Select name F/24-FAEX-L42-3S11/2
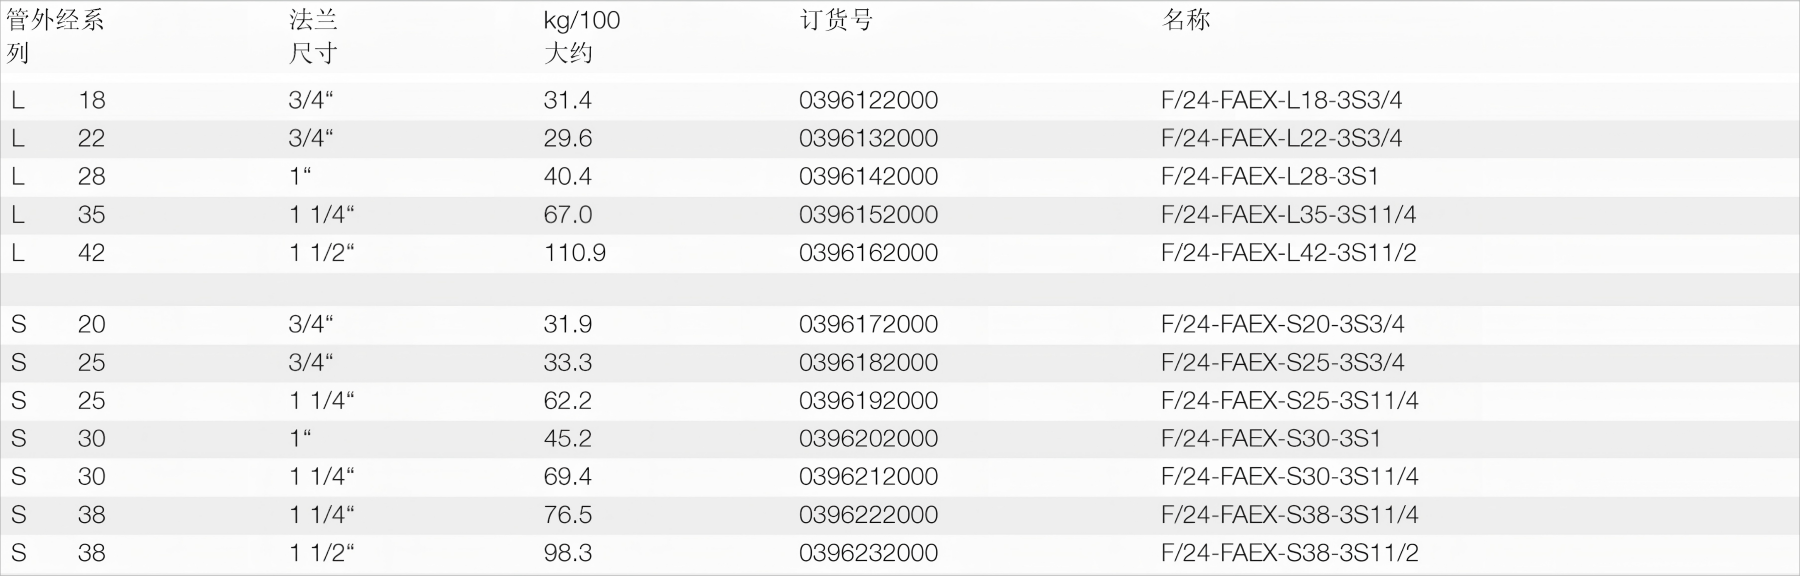 pyautogui.click(x=1288, y=253)
